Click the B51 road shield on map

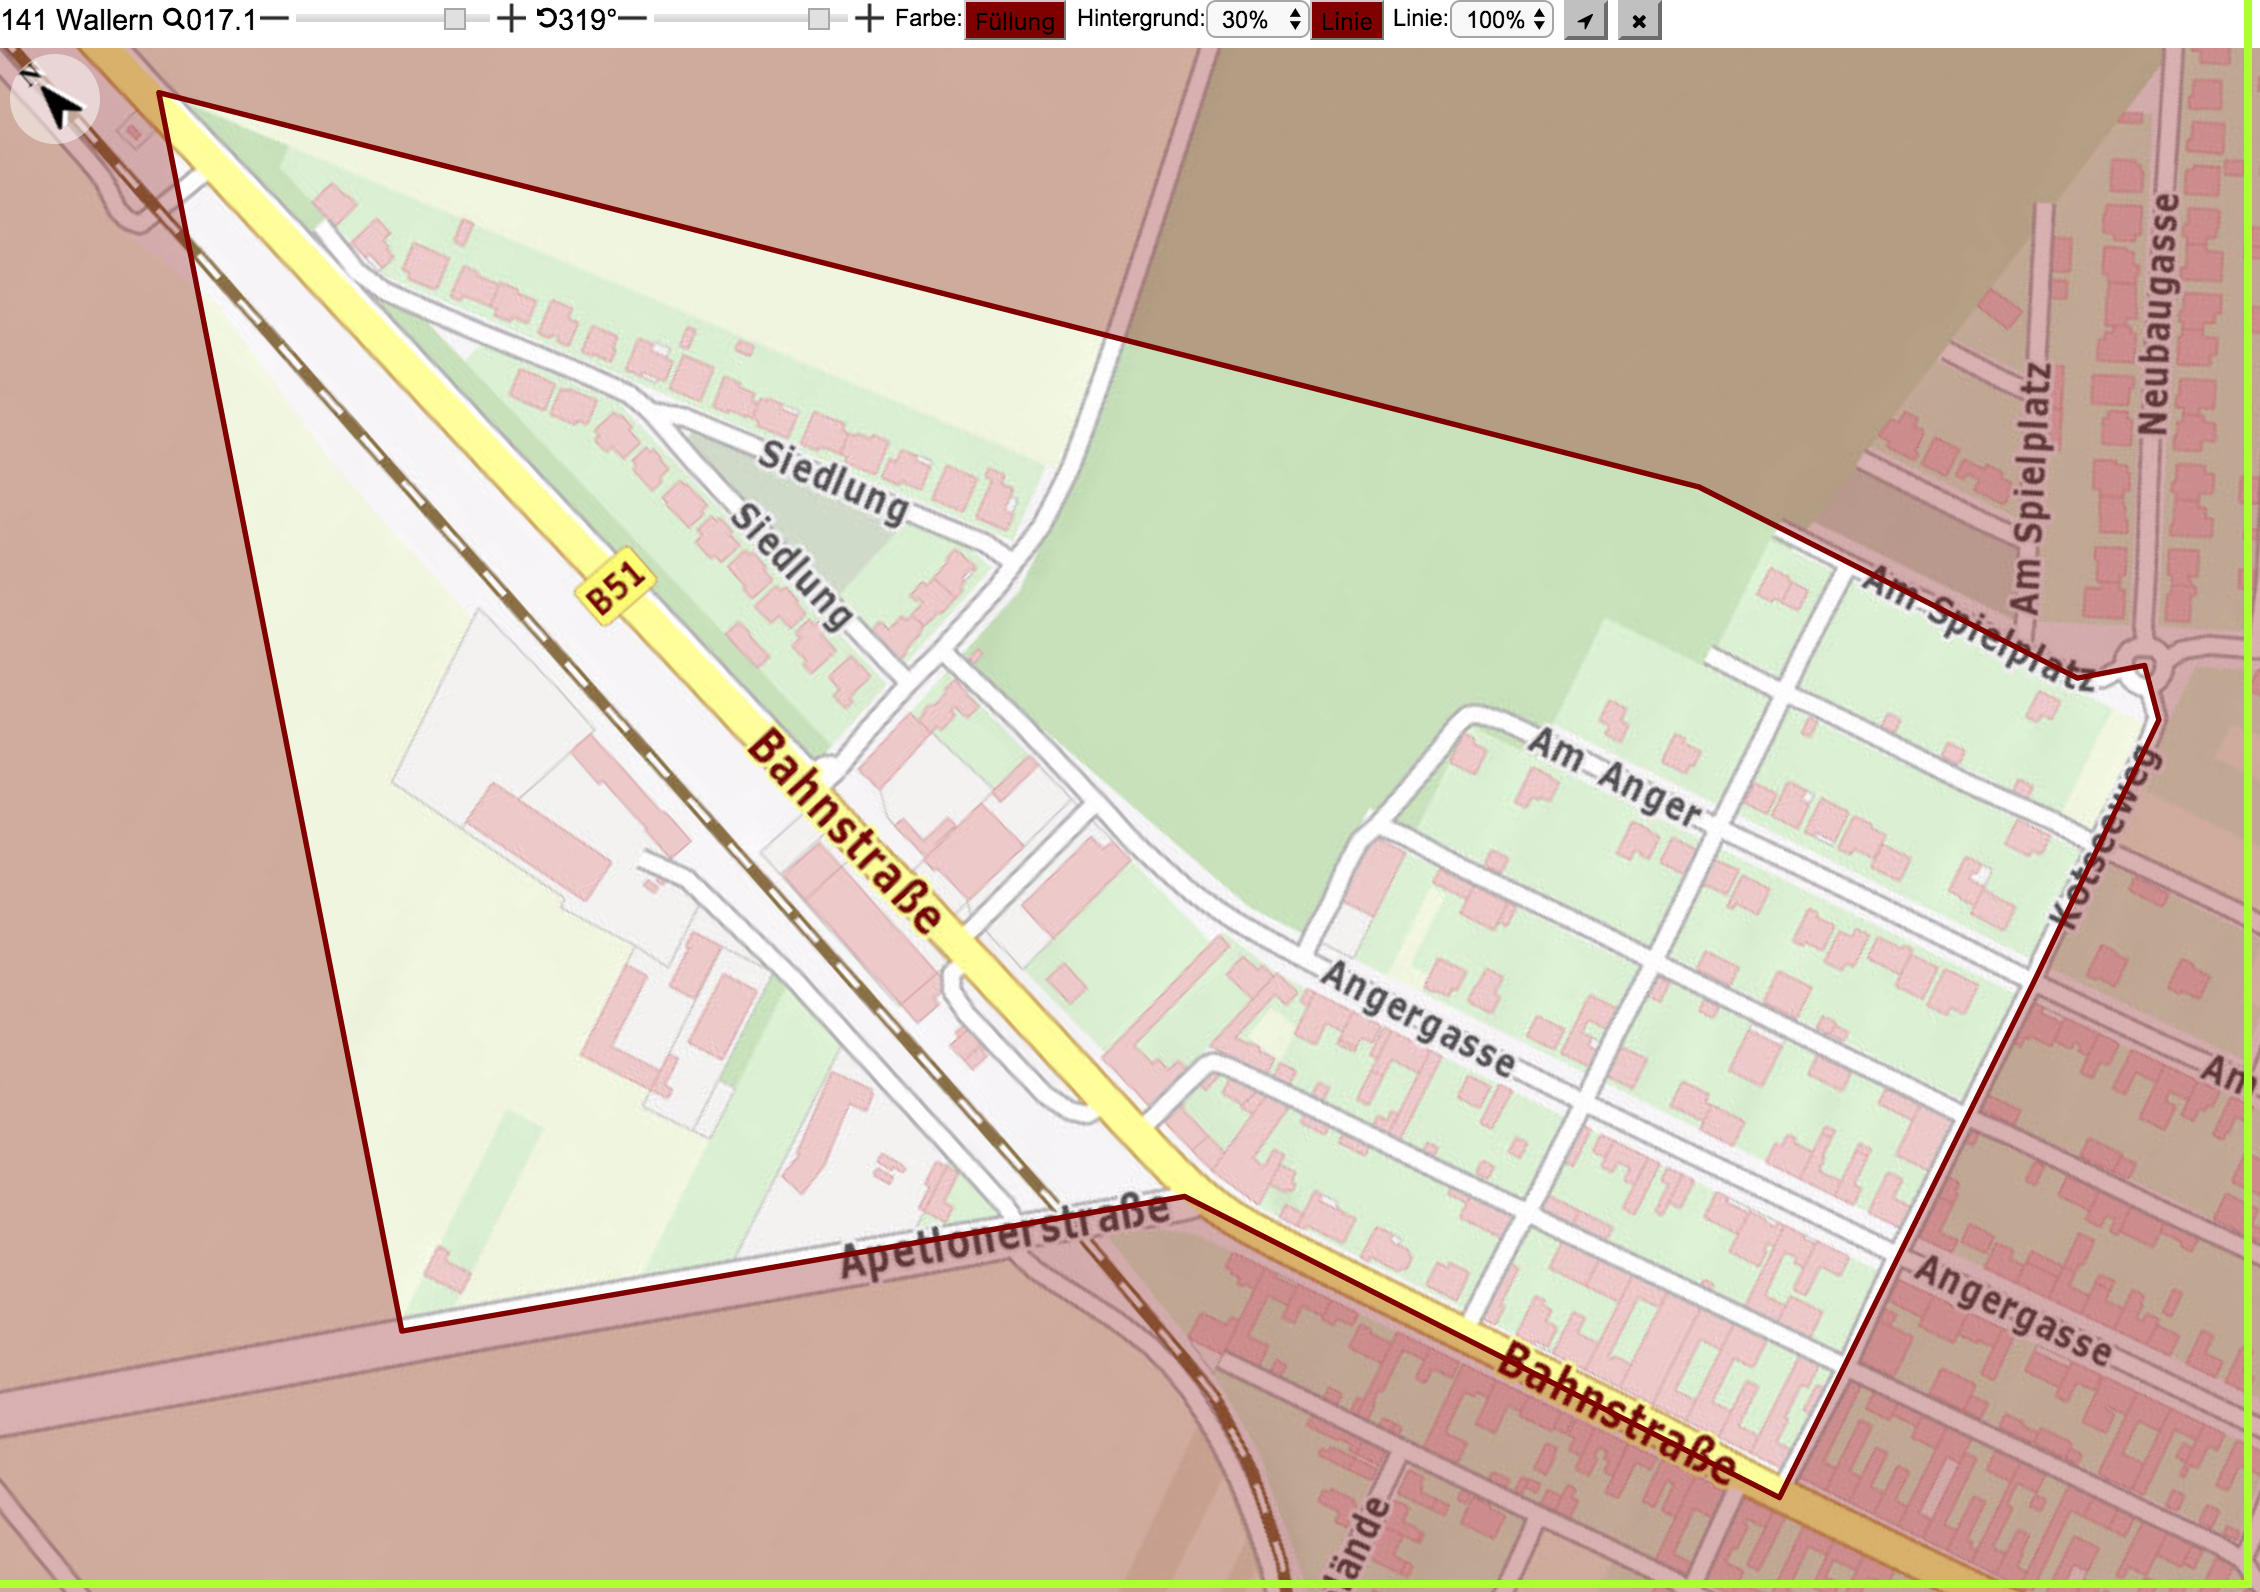[615, 586]
